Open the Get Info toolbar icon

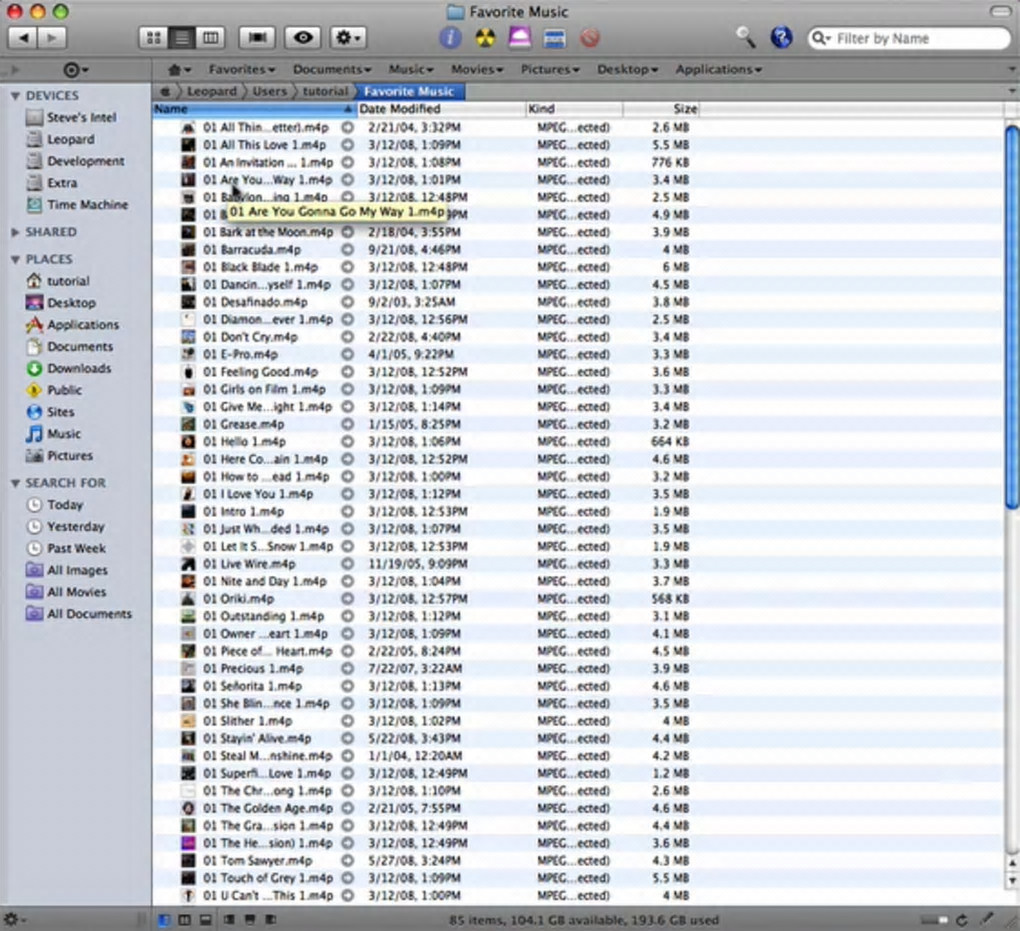[x=450, y=38]
